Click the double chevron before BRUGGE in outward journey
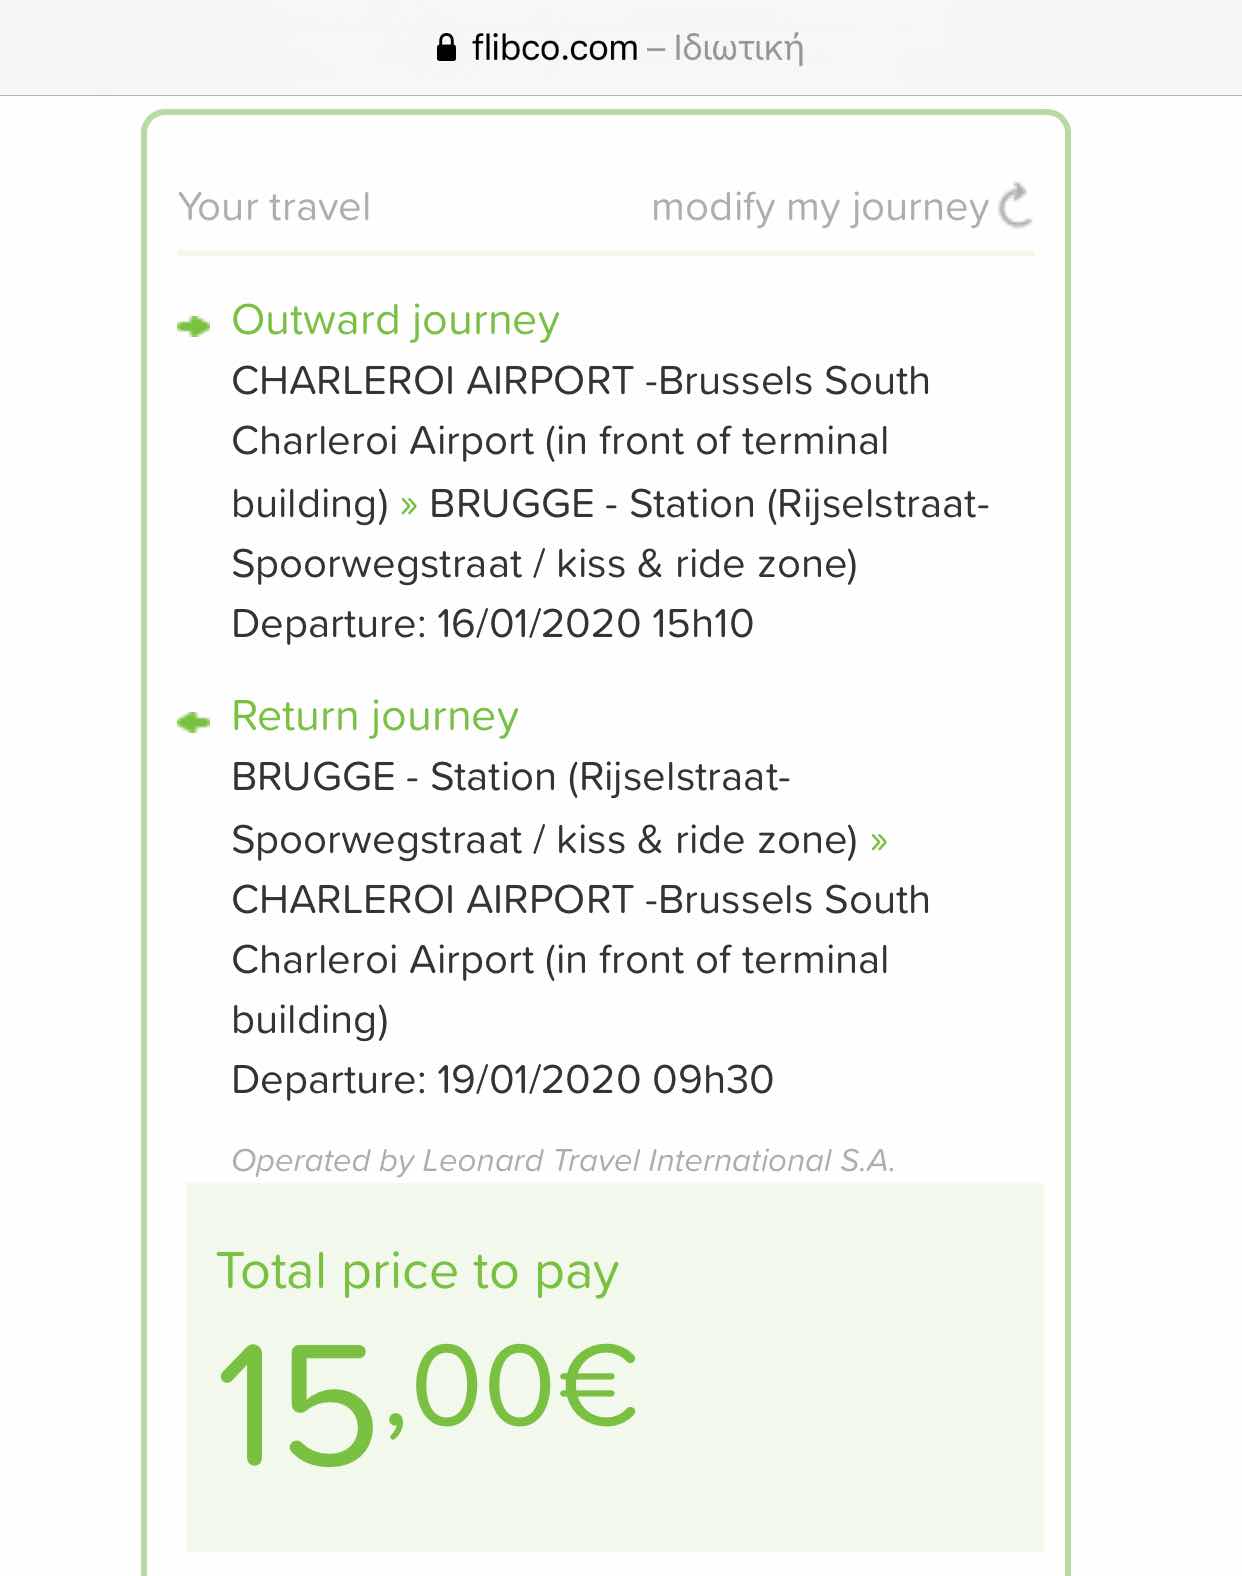This screenshot has width=1242, height=1576. 408,505
